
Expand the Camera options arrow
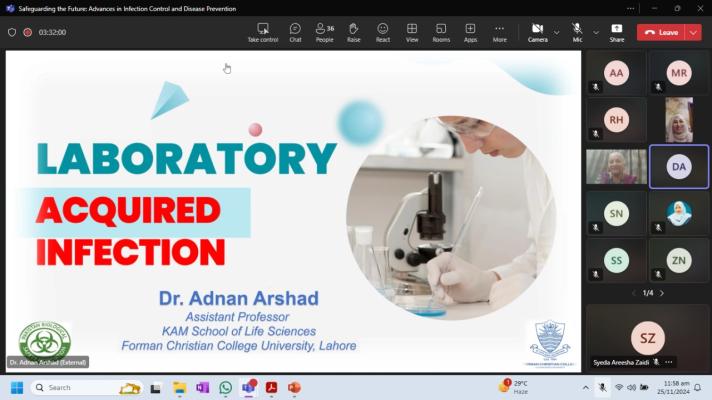(556, 32)
